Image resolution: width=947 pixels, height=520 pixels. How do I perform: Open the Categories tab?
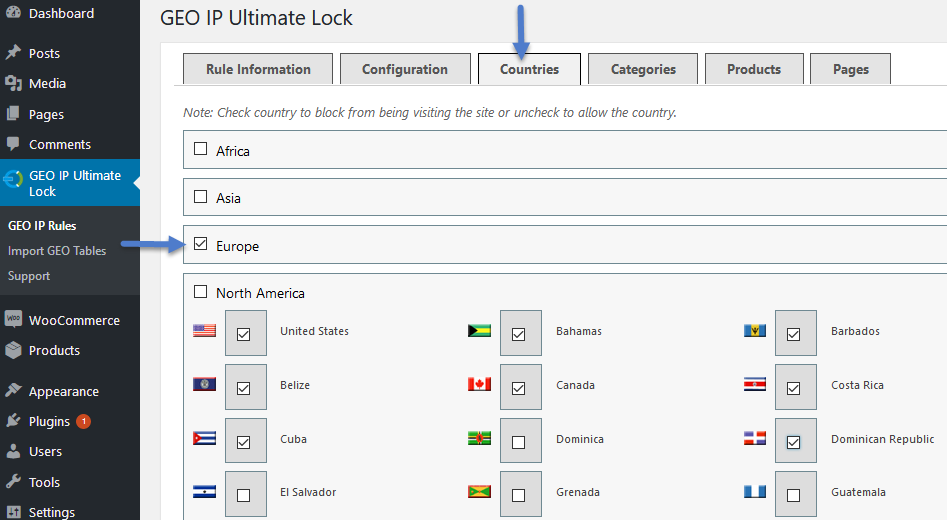[x=643, y=69]
